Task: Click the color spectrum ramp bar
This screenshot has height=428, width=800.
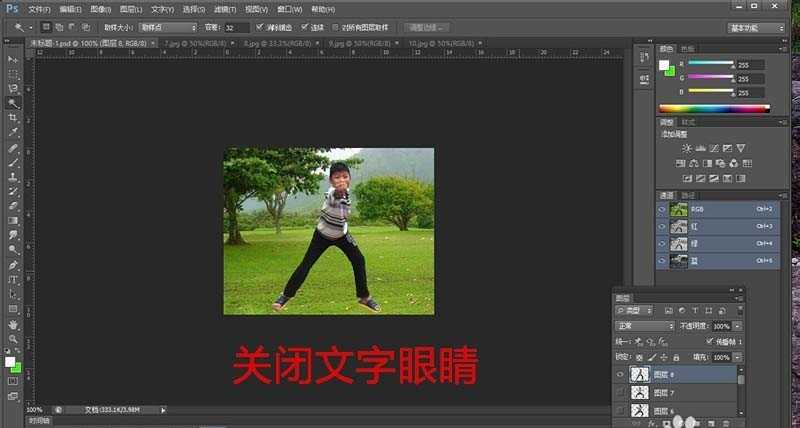Action: pyautogui.click(x=712, y=108)
